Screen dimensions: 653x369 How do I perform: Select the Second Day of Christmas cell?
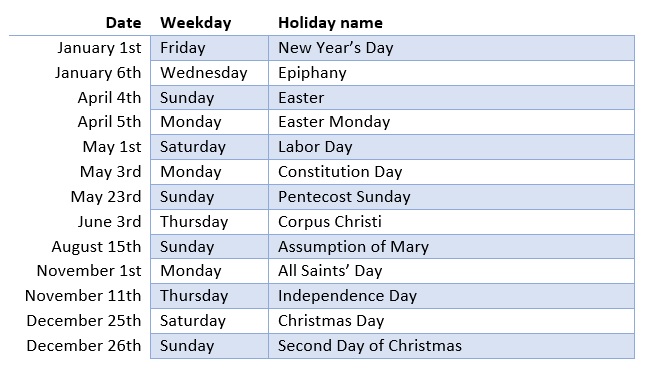[451, 346]
